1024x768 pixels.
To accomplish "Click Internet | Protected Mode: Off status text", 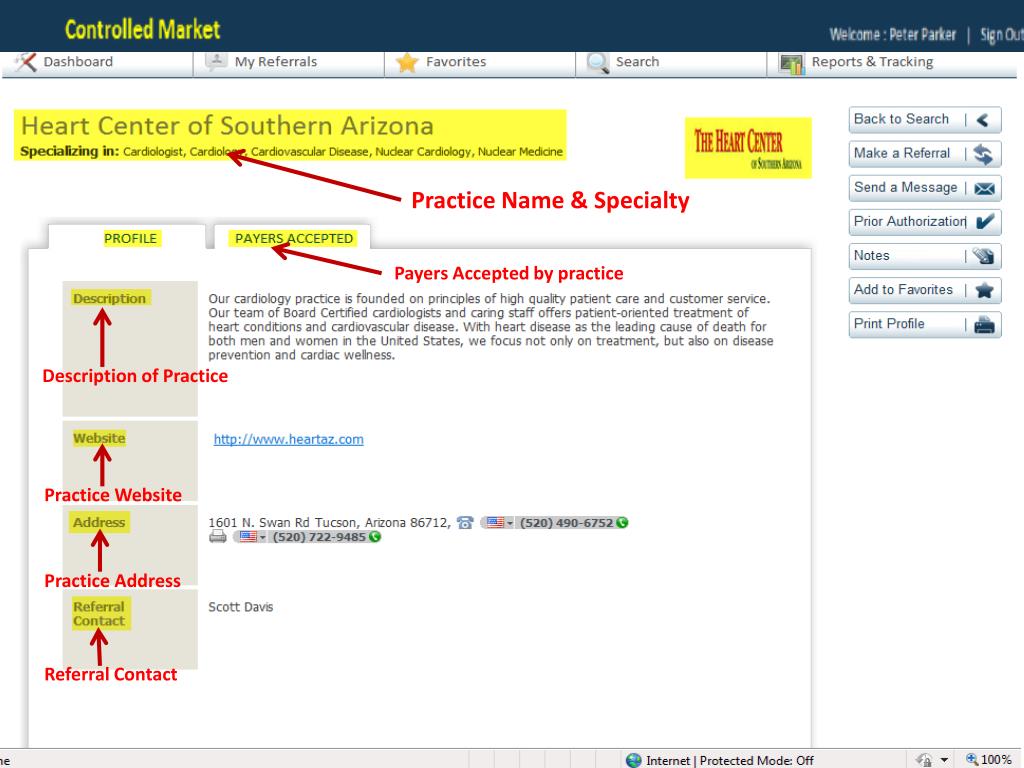I will [x=729, y=760].
